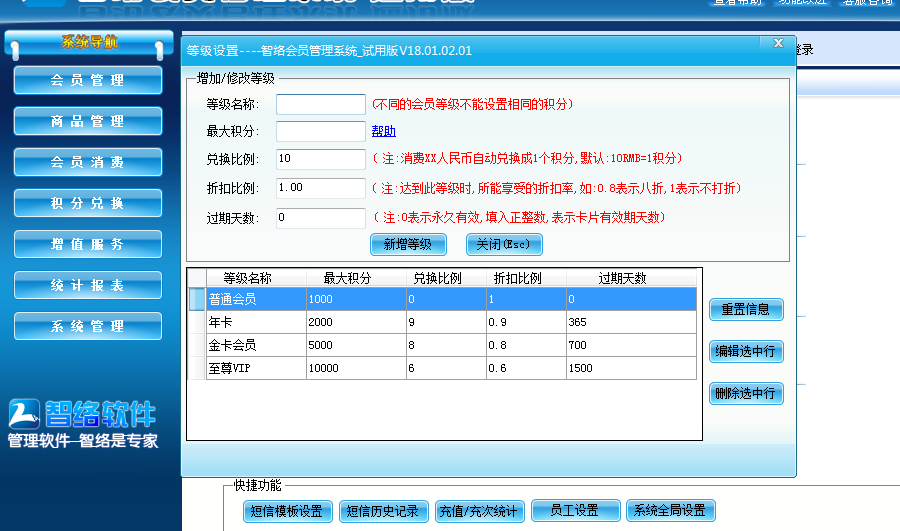Open 会员消费 in the navigation sidebar

click(88, 162)
